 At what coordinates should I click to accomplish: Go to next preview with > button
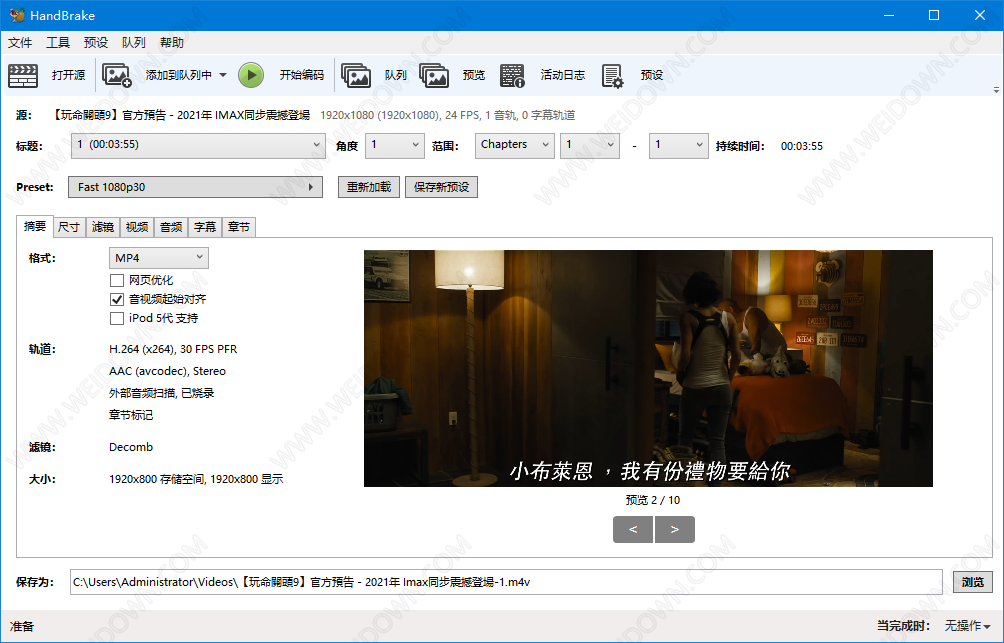point(675,530)
